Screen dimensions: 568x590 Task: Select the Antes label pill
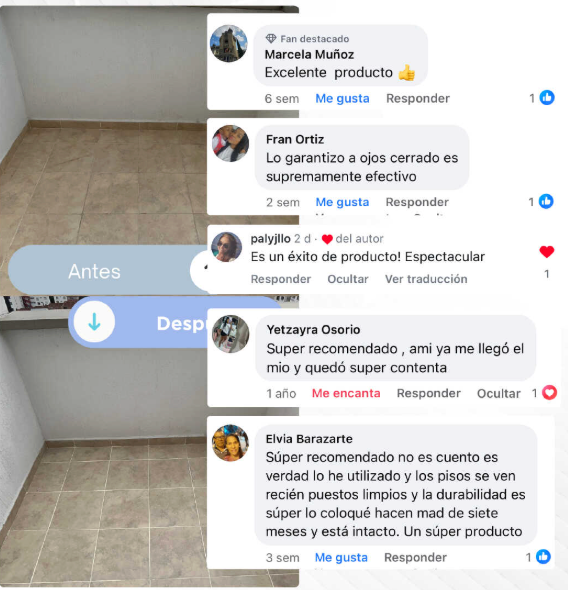[x=107, y=270]
